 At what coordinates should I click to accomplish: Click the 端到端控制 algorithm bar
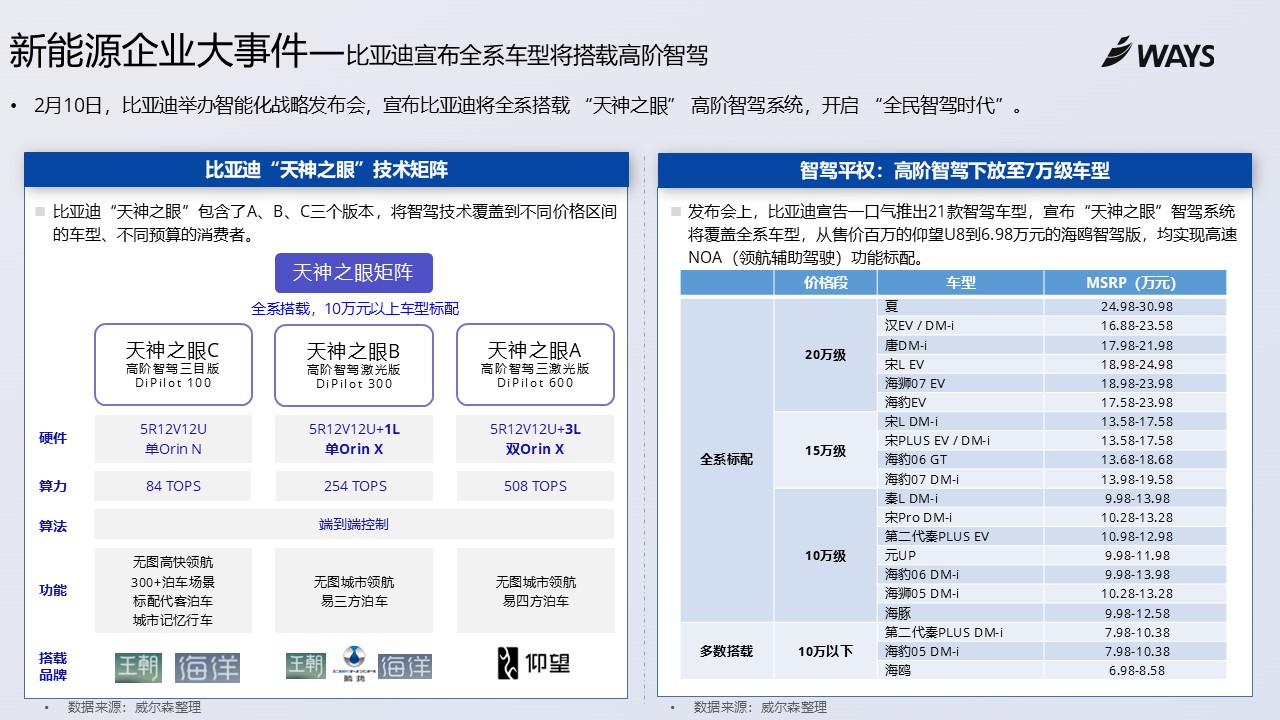(354, 524)
